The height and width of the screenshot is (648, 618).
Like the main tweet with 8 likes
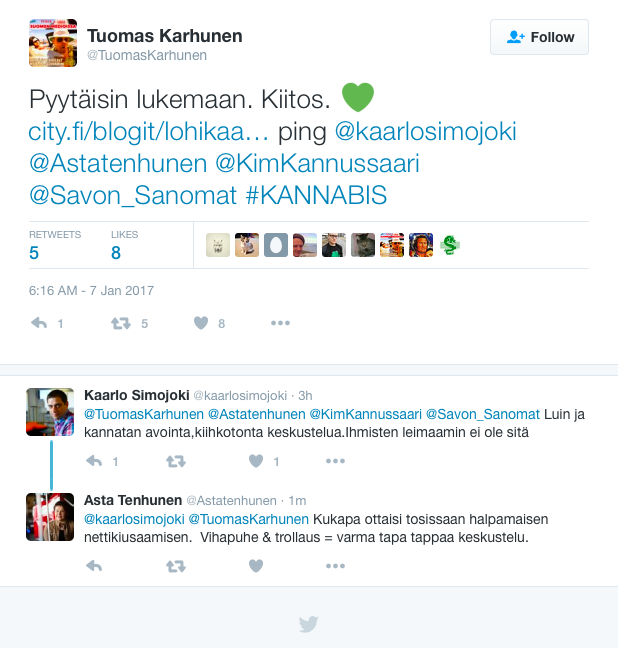tap(201, 323)
